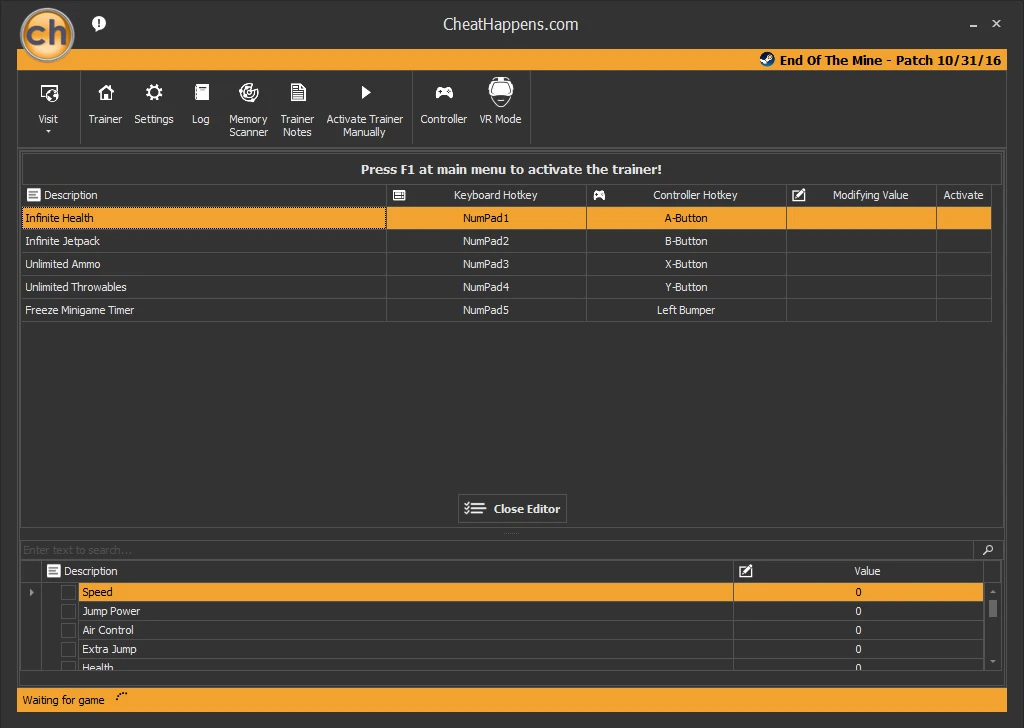Open the Visit dropdown menu
The height and width of the screenshot is (728, 1024).
48,106
